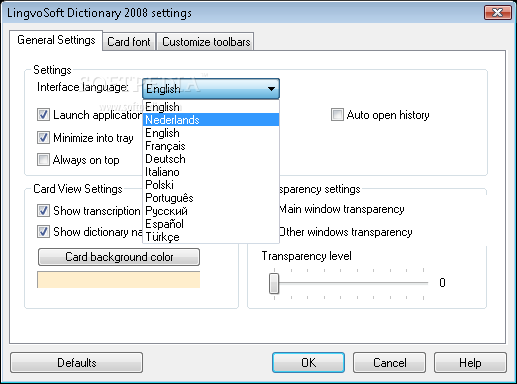This screenshot has height=384, width=517.
Task: Select Polski from the language list
Action: (211, 185)
